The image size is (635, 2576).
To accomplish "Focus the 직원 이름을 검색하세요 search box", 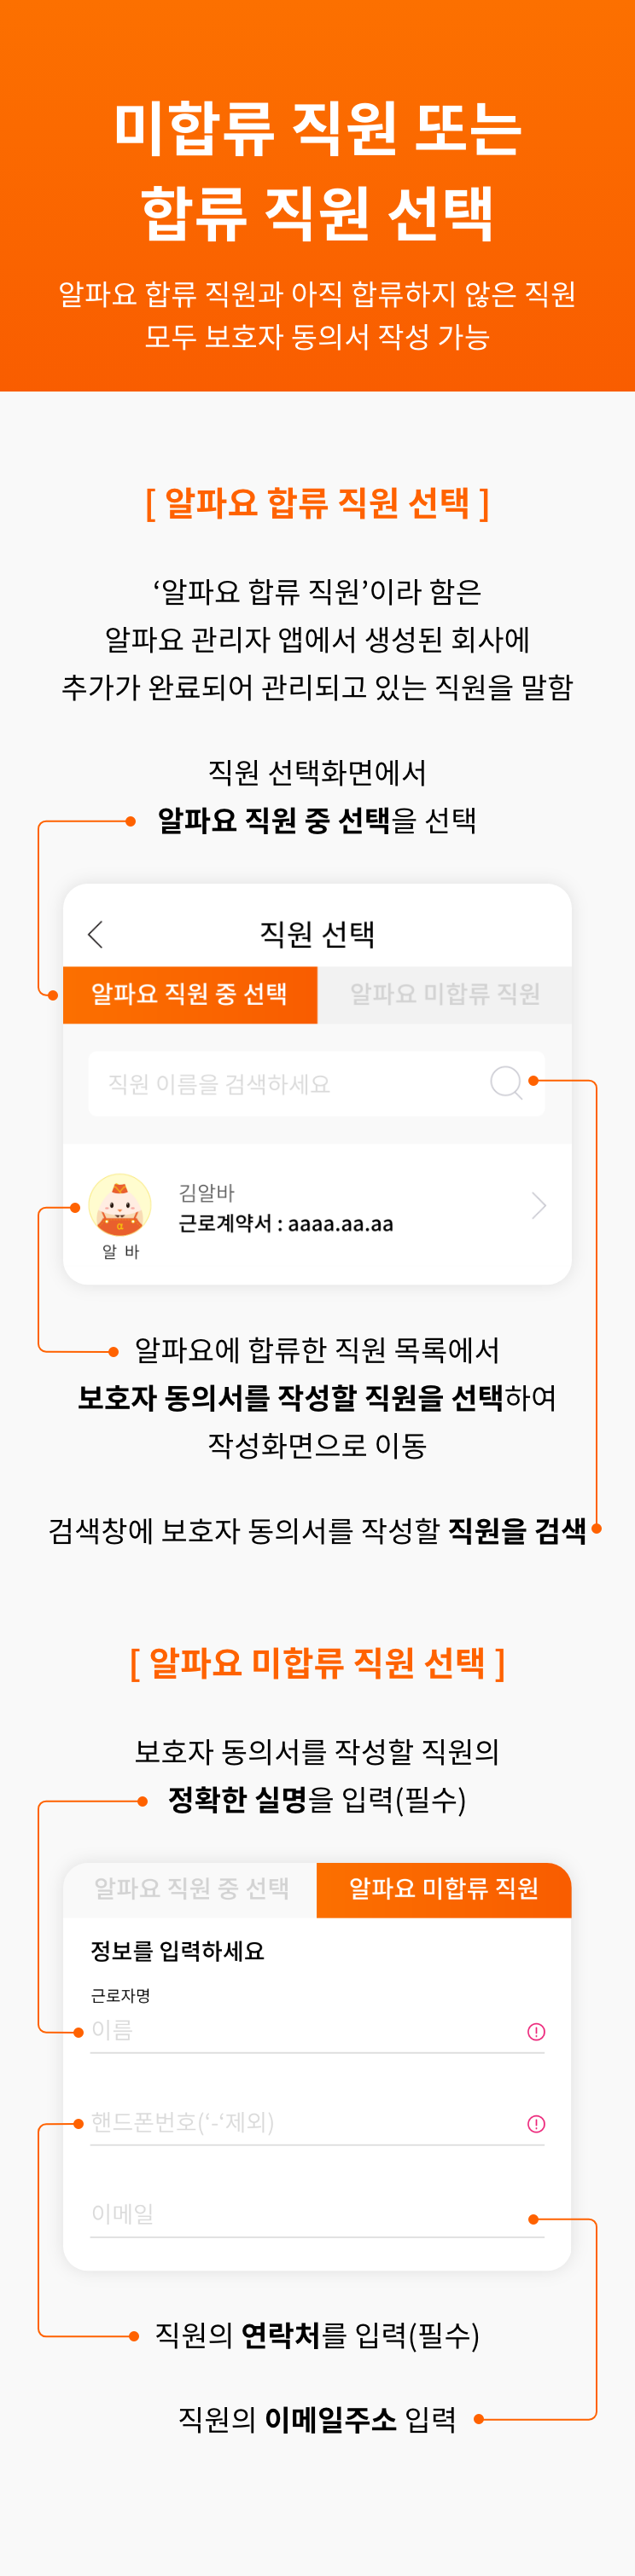I will coord(317,1084).
